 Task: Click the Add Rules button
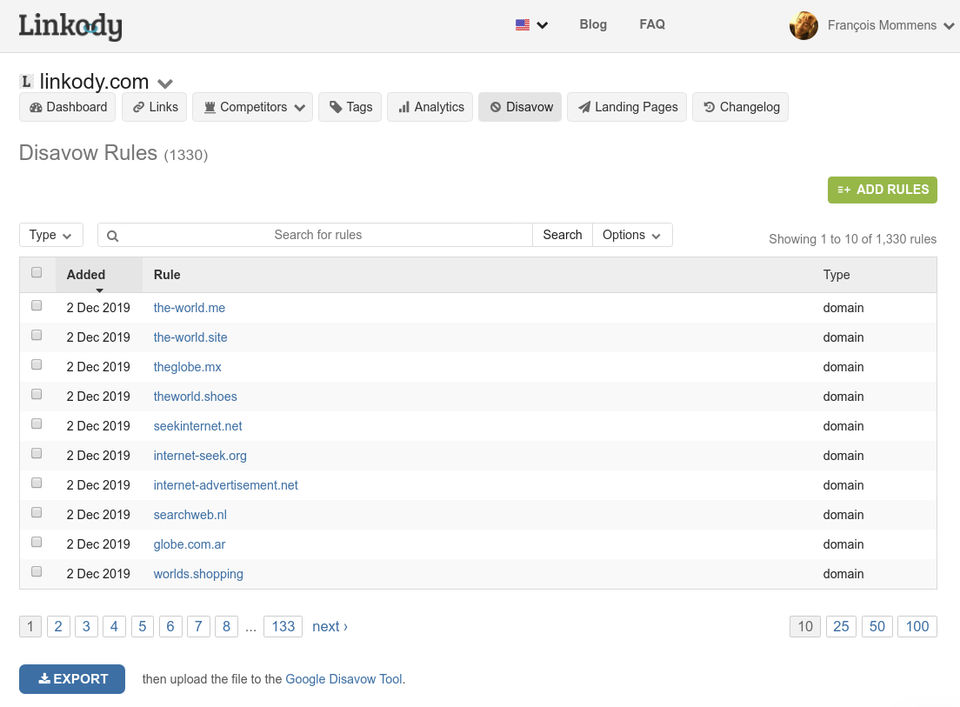[882, 190]
